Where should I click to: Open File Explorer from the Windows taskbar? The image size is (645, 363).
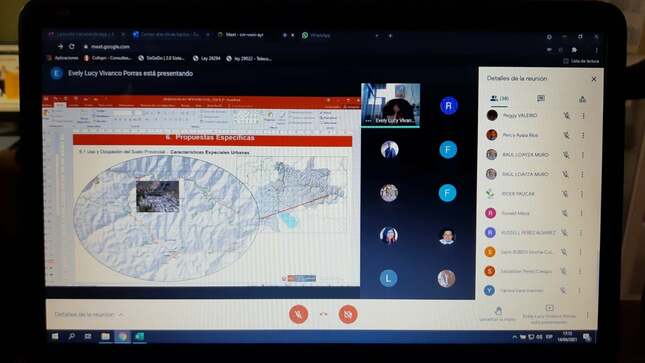point(105,337)
